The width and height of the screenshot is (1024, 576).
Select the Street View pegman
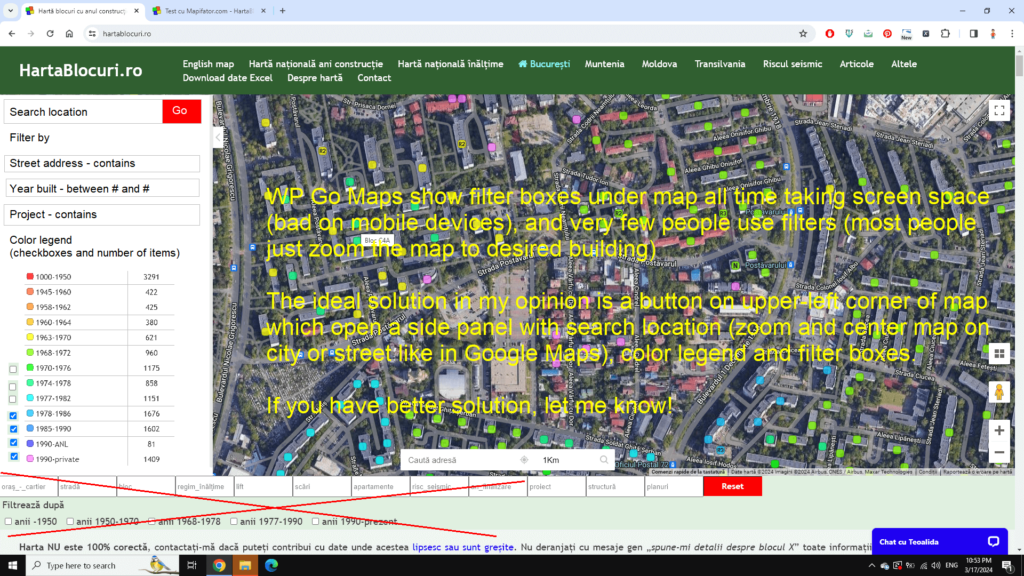tap(998, 392)
